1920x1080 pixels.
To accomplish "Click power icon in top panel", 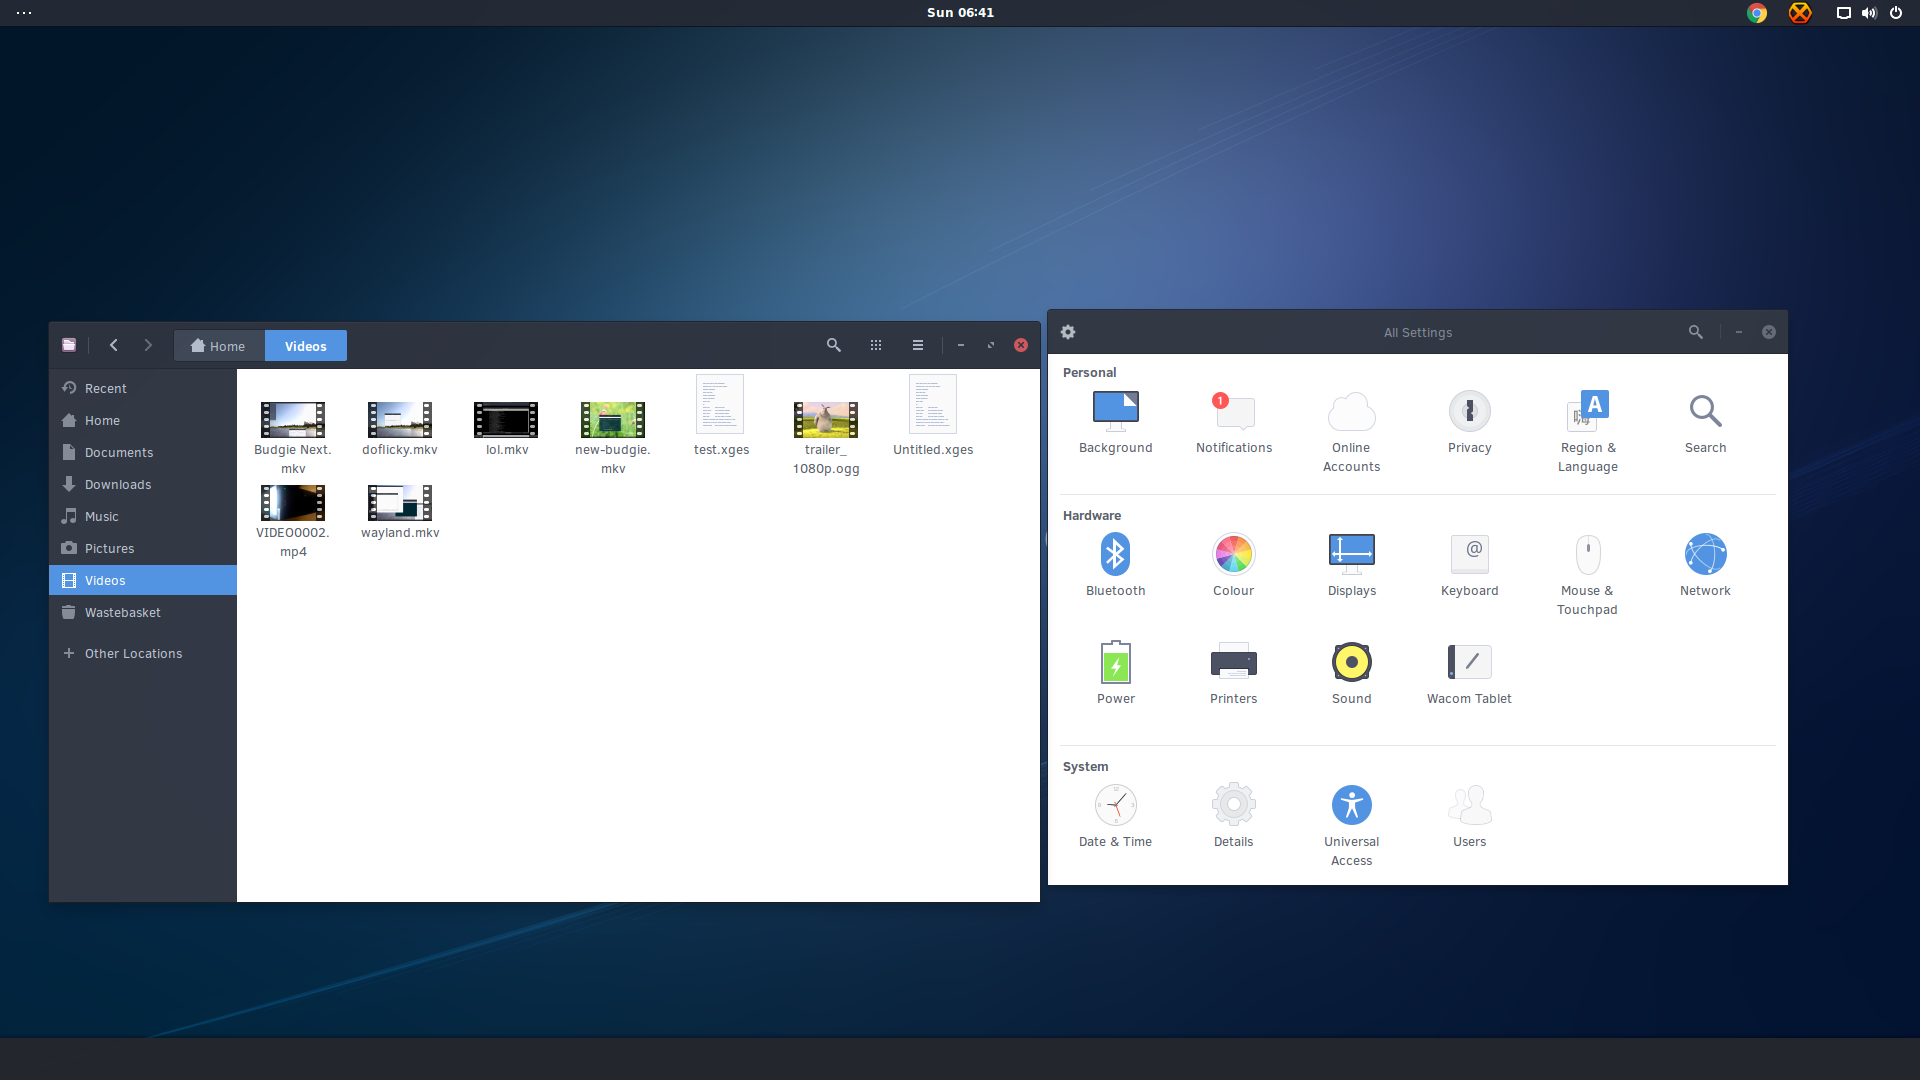I will [x=1896, y=13].
